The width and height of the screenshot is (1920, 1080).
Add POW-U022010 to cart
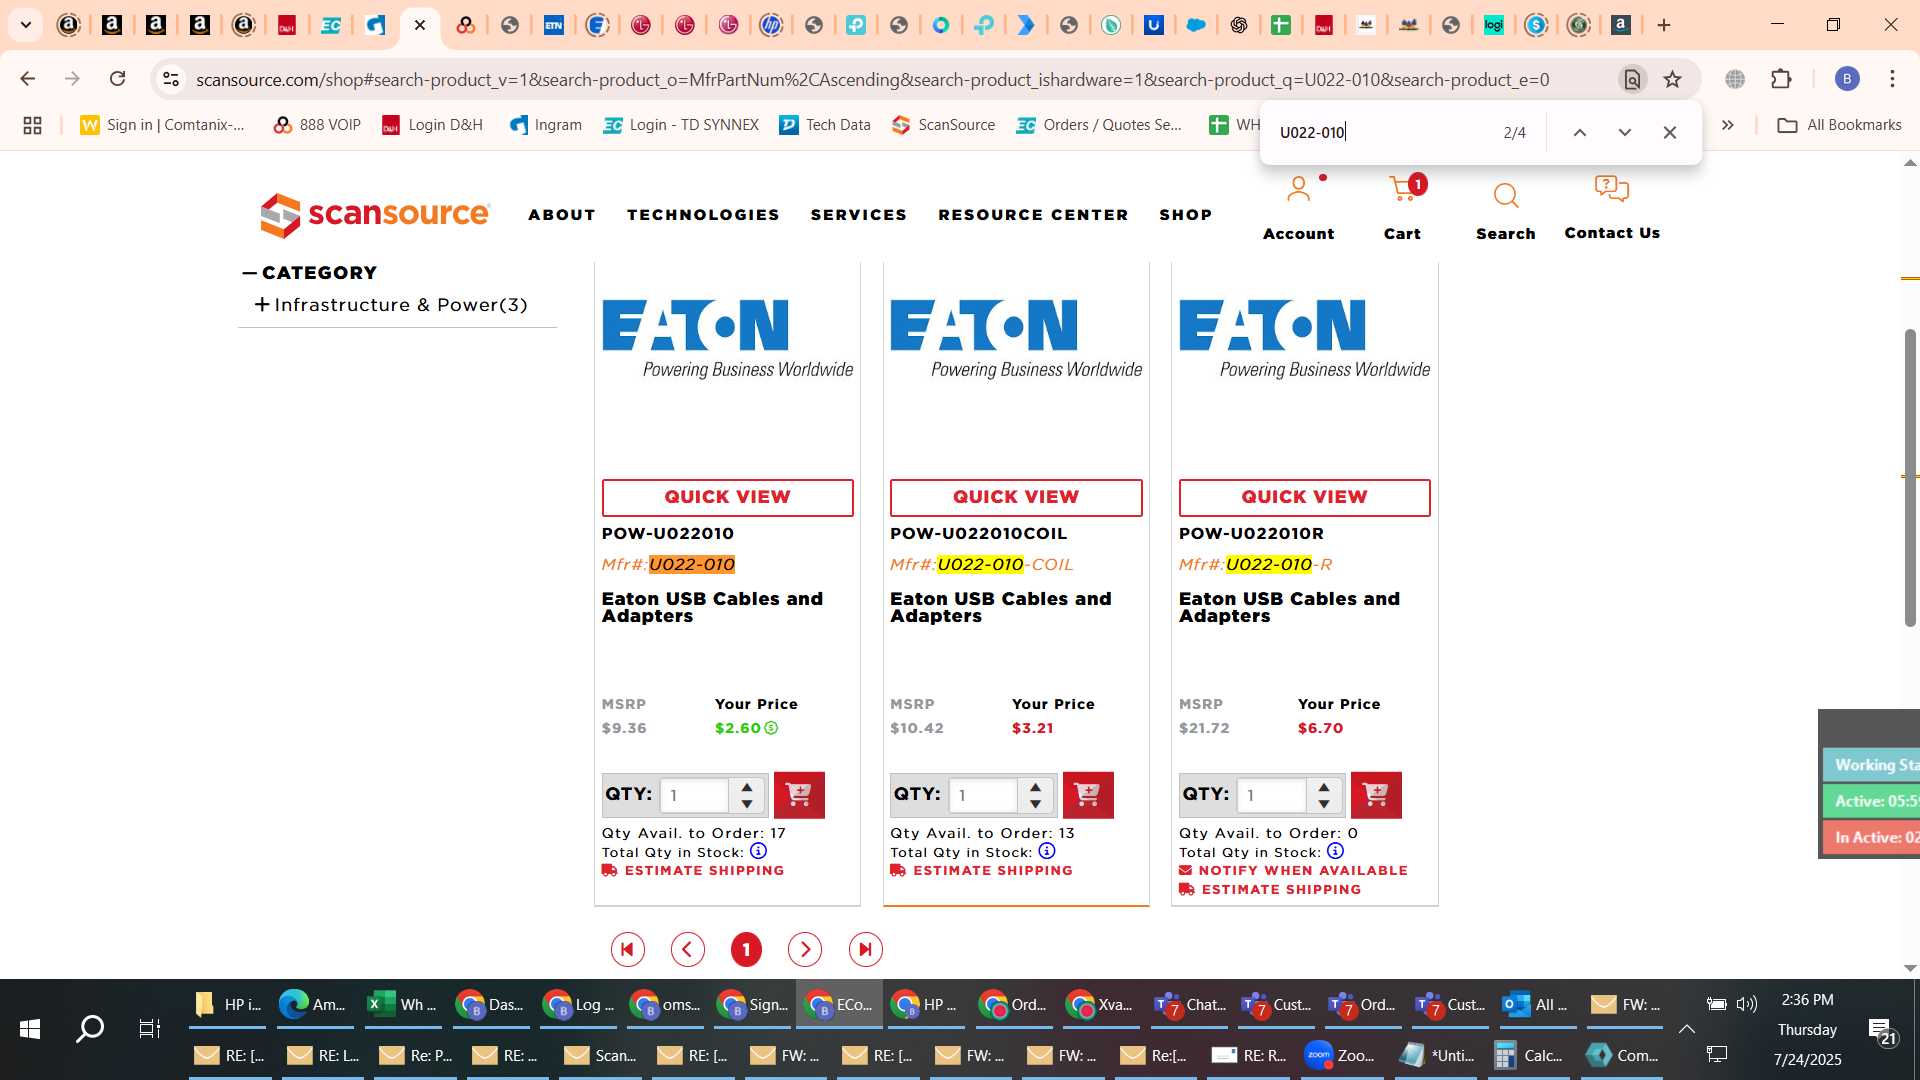[798, 795]
